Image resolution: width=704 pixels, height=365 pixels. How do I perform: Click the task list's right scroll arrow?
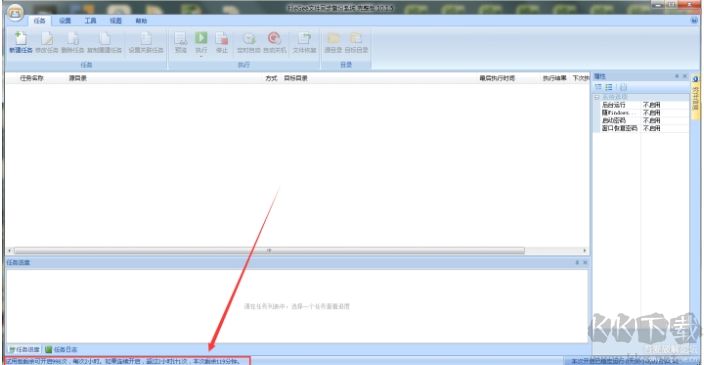(585, 251)
